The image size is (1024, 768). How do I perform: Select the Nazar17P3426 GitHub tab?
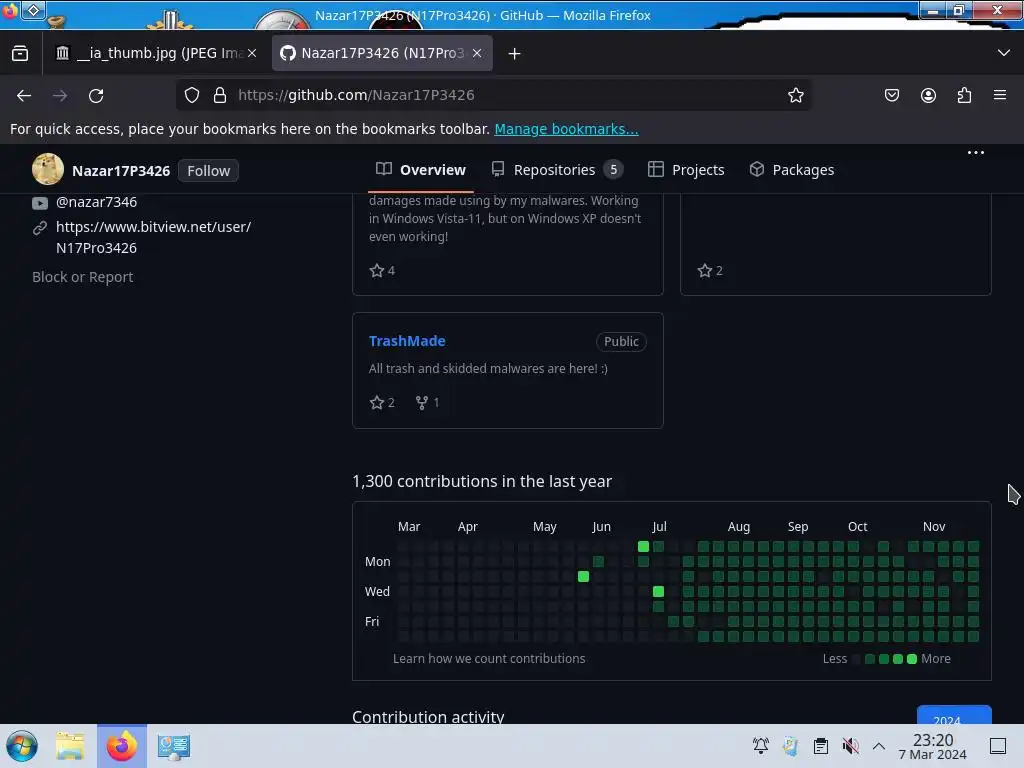pos(382,53)
